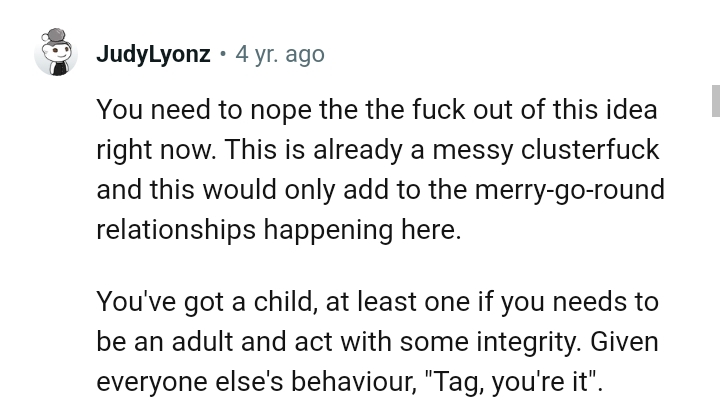Click JudyLyonz's Snoo avatar icon
The height and width of the screenshot is (417, 720).
click(56, 53)
